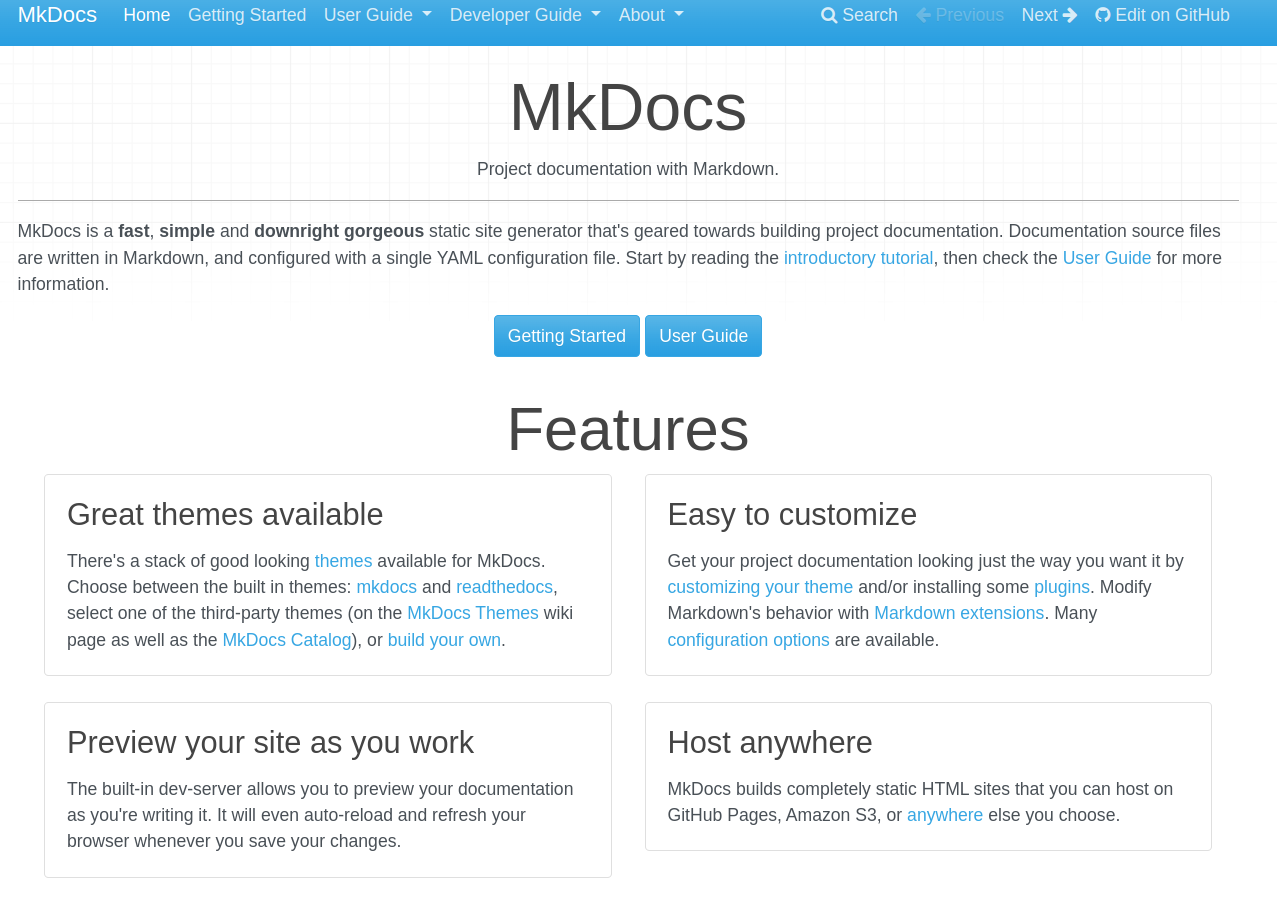The width and height of the screenshot is (1277, 902).
Task: Open Getting Started in the navbar
Action: 247,15
